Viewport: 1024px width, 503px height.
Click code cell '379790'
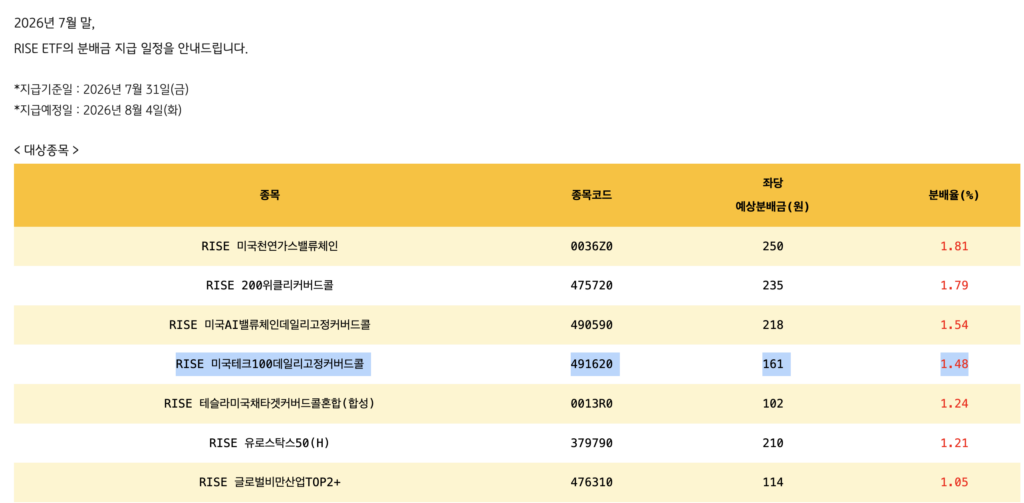click(591, 443)
